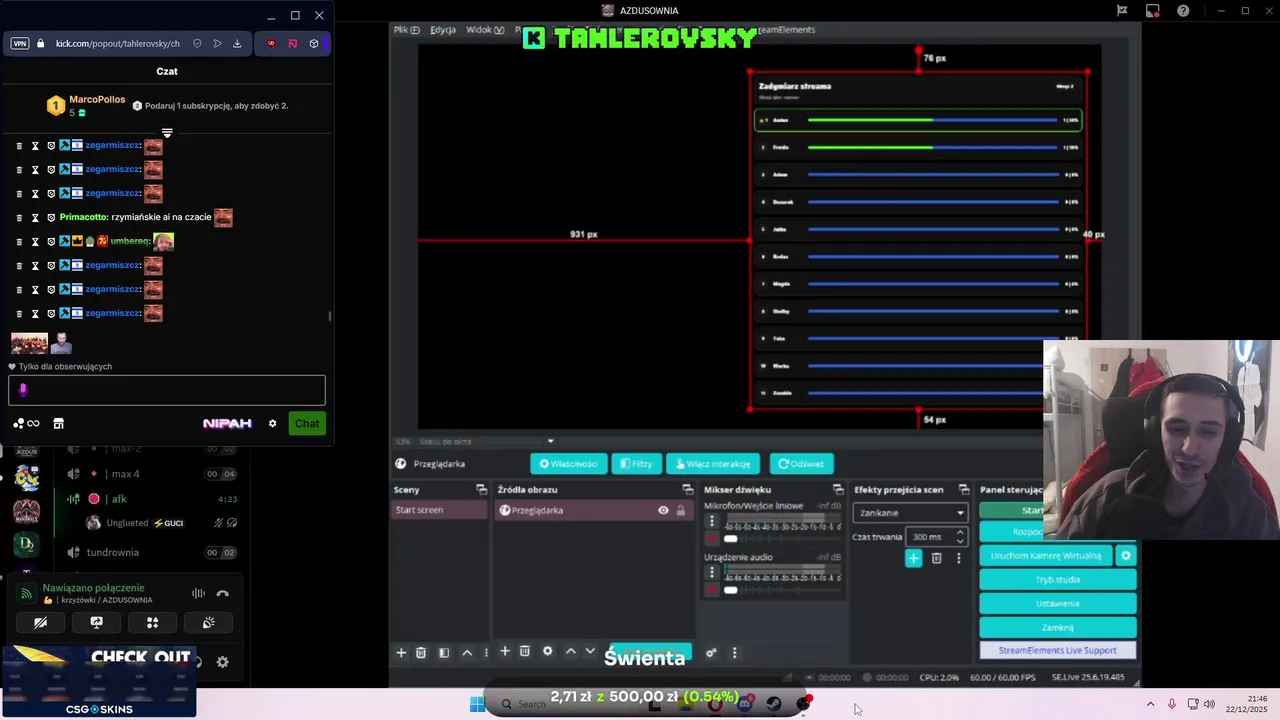
Task: Select Start screen scene
Action: pos(440,510)
